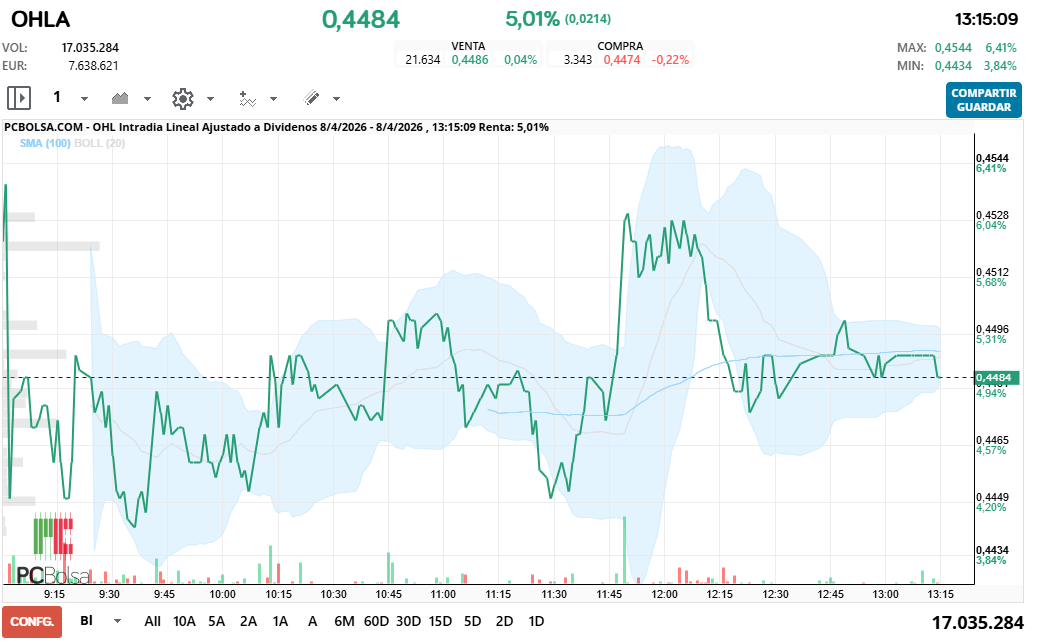Select the All range option

pyautogui.click(x=152, y=621)
